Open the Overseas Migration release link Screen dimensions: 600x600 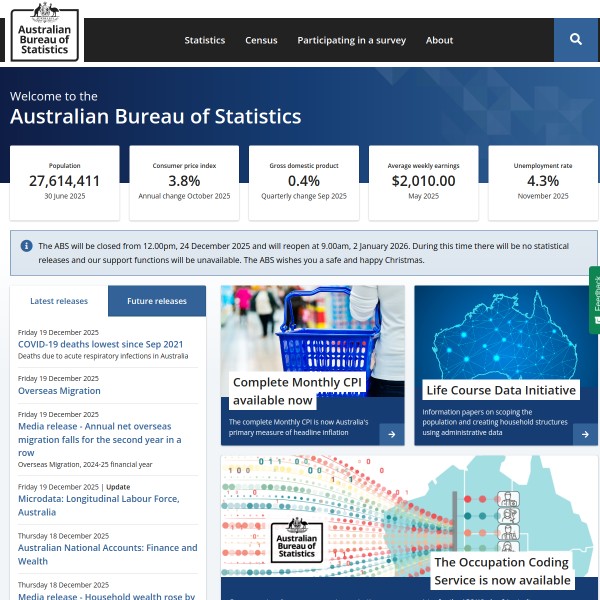pos(59,391)
